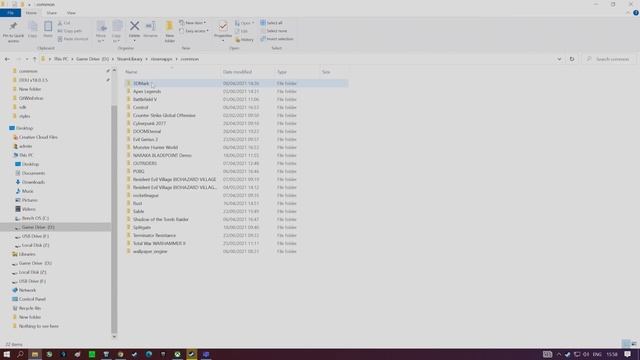640x360 pixels.
Task: Click This PC in the address breadcrumb
Action: click(x=61, y=59)
